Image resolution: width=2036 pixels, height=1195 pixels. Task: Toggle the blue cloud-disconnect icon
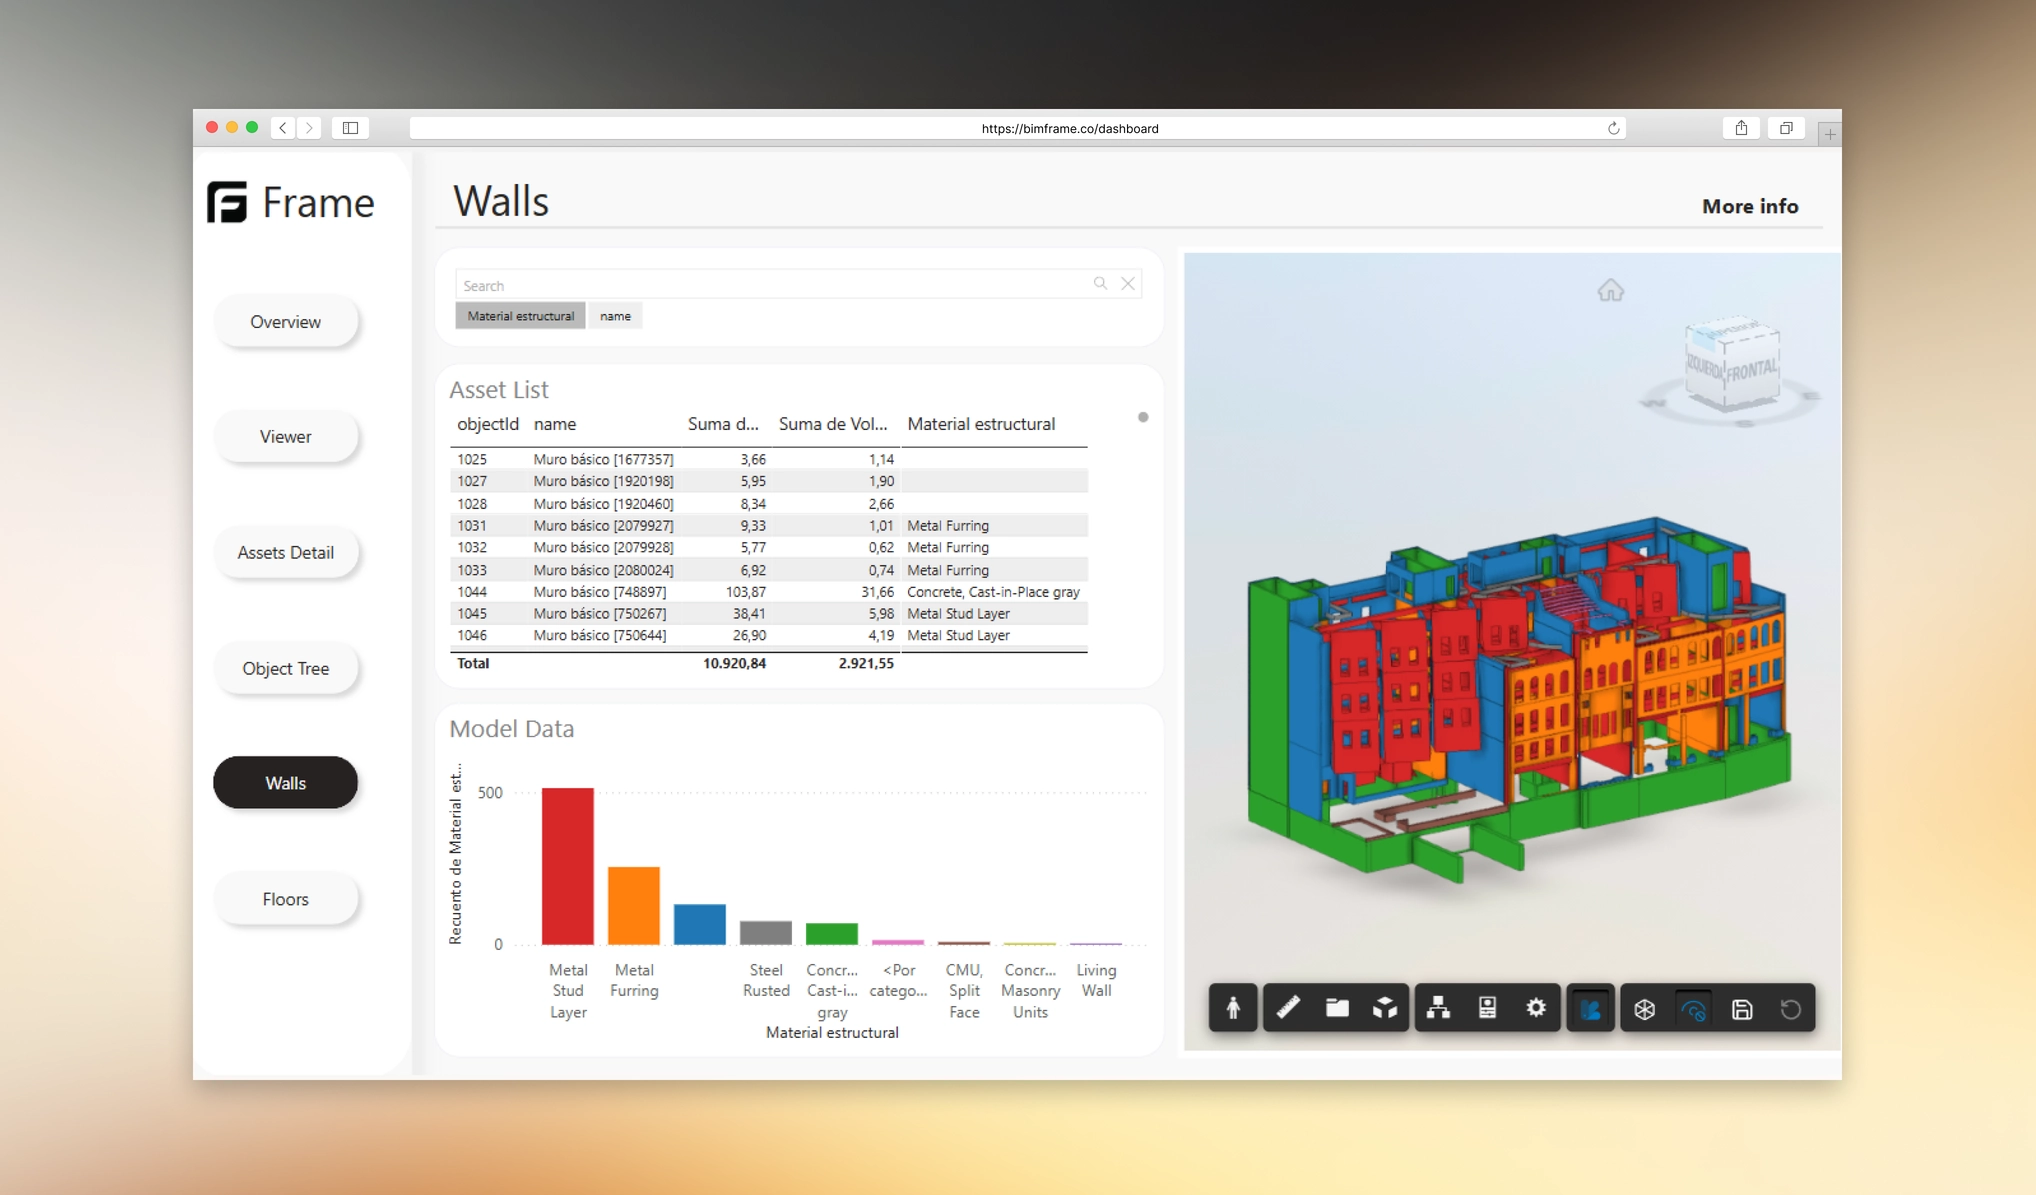(x=1694, y=1008)
